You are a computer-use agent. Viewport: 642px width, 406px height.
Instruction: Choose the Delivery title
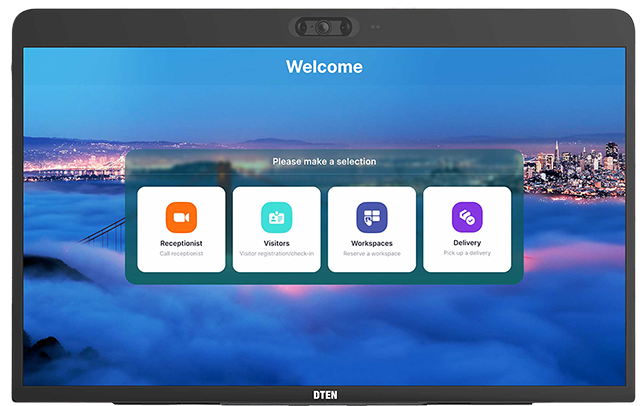(x=467, y=243)
